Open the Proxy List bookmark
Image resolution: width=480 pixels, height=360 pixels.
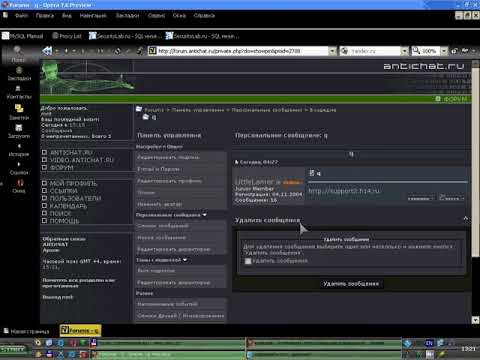(67, 36)
